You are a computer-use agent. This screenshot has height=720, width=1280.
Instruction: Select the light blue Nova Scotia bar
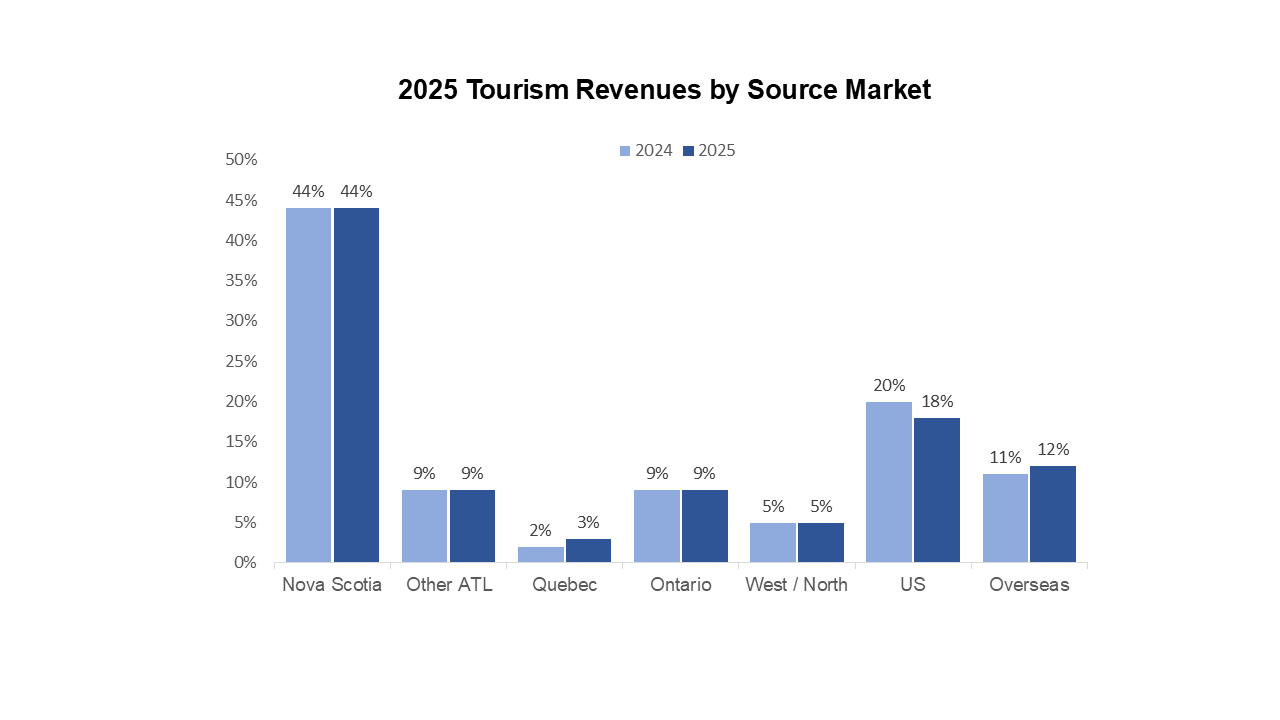(307, 380)
